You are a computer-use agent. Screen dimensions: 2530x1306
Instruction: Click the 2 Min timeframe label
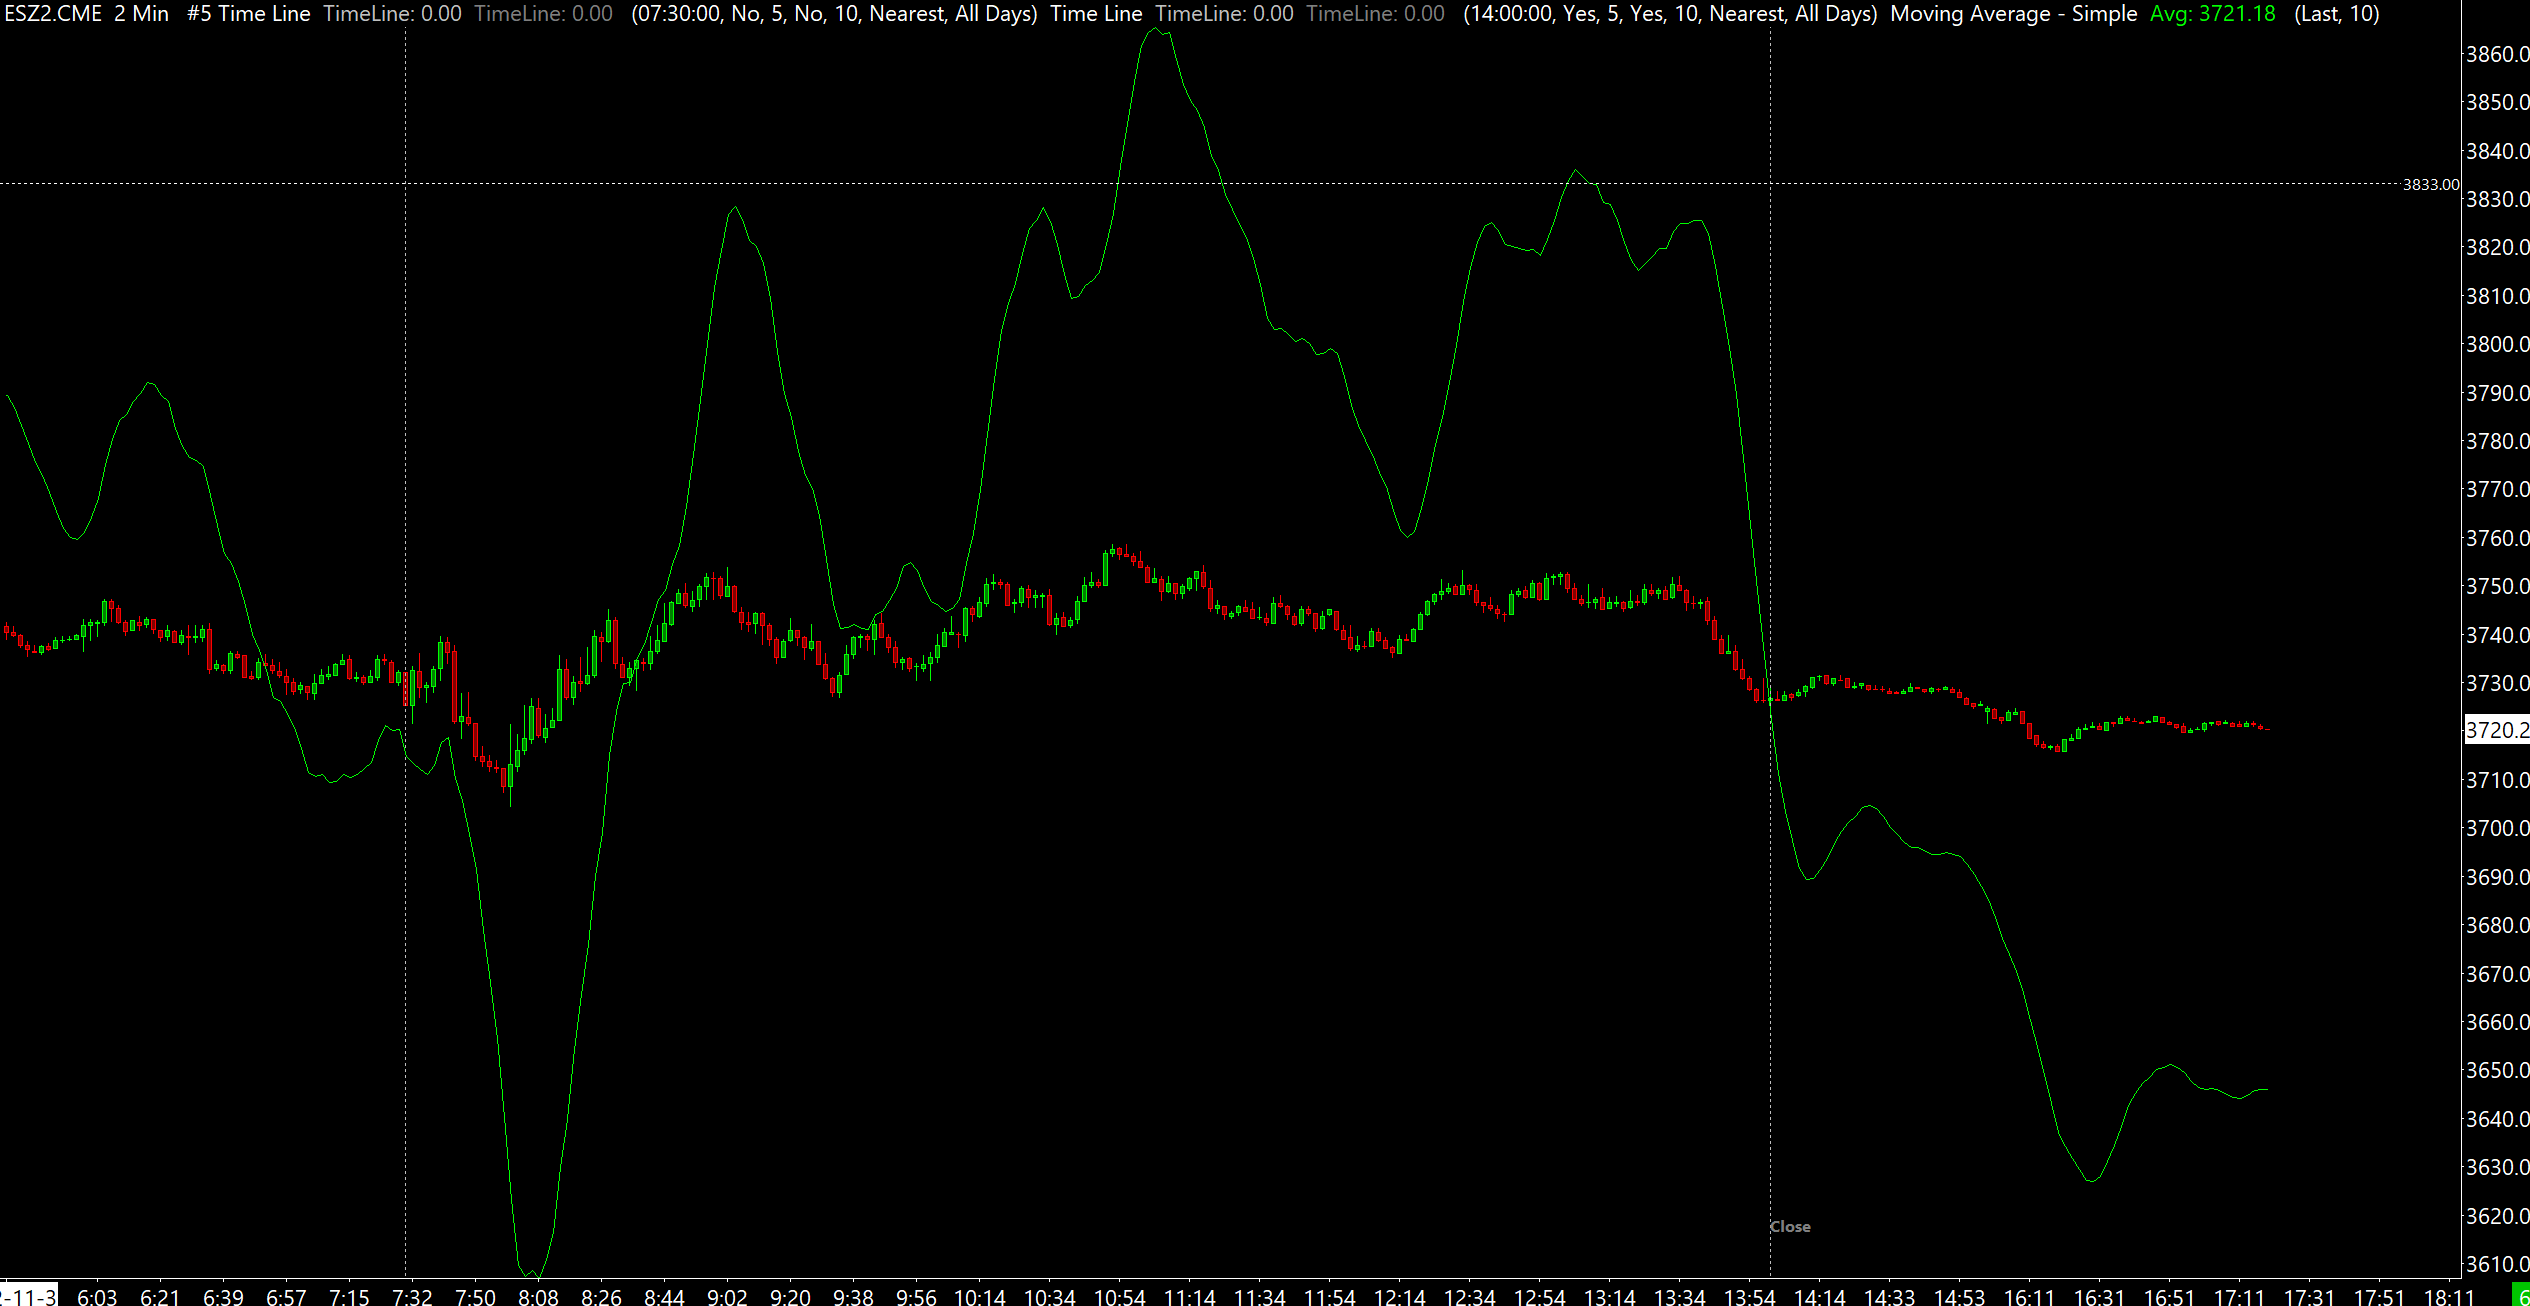pos(141,14)
